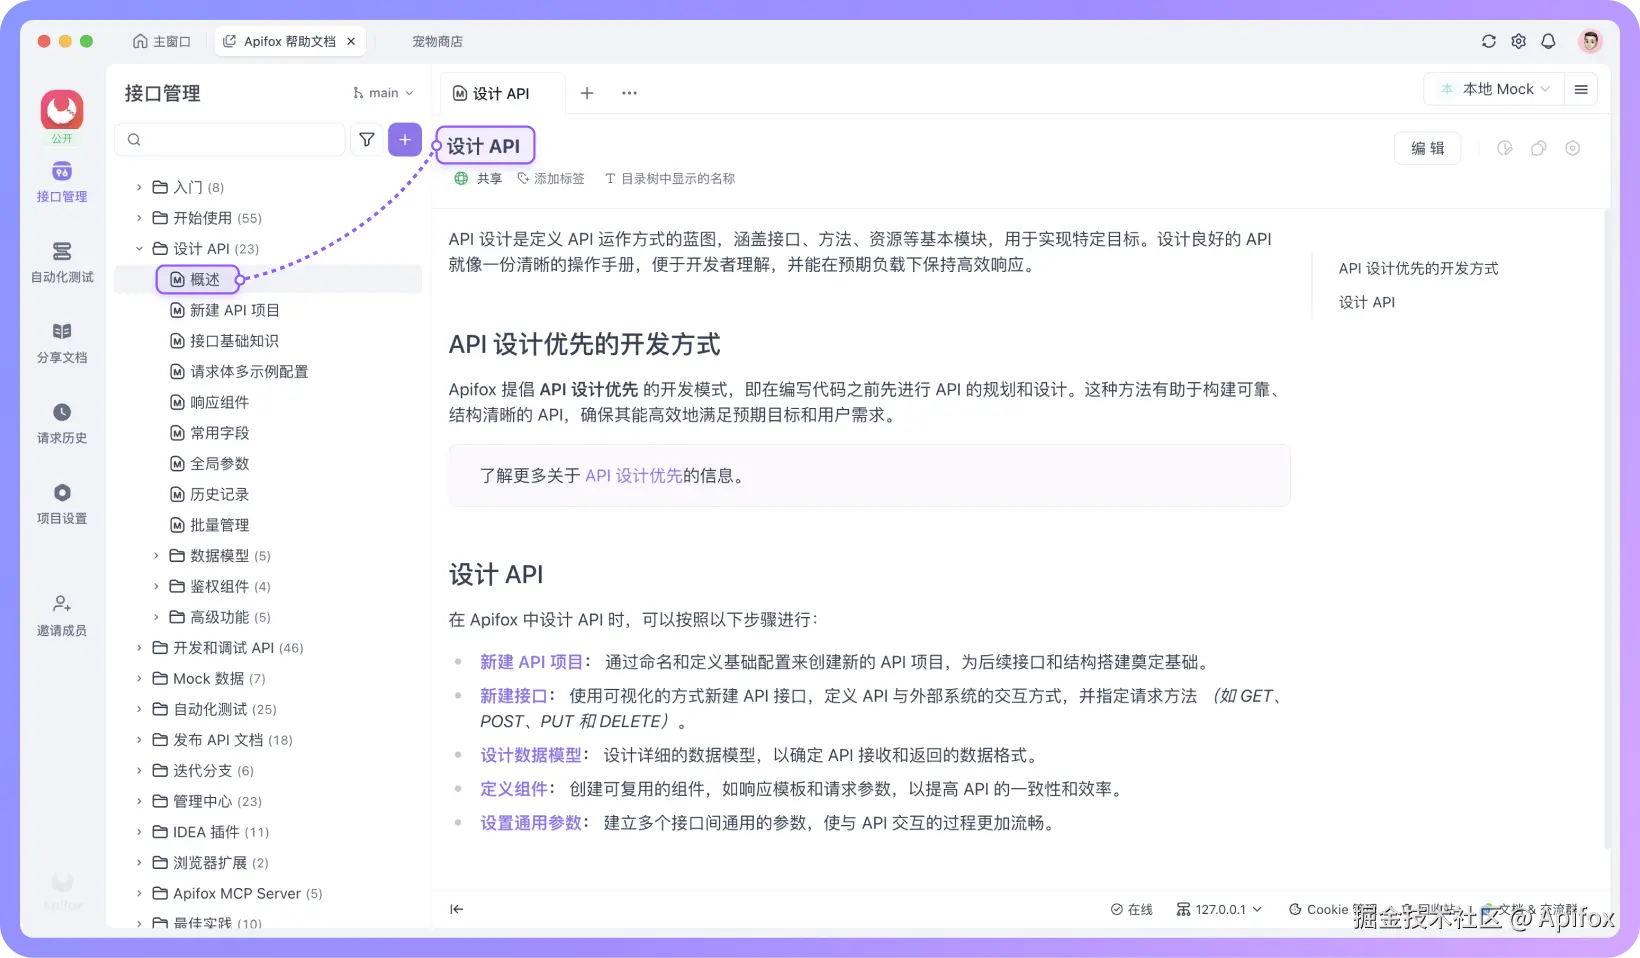The image size is (1640, 958).
Task: Click the user avatar at top right
Action: click(1590, 41)
